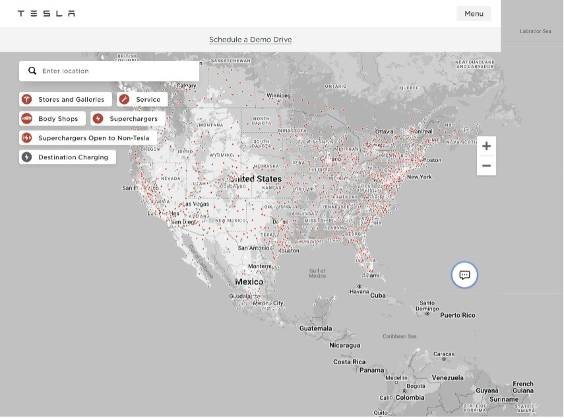Click the Colombia map label
This screenshot has height=418, width=564.
pos(410,398)
